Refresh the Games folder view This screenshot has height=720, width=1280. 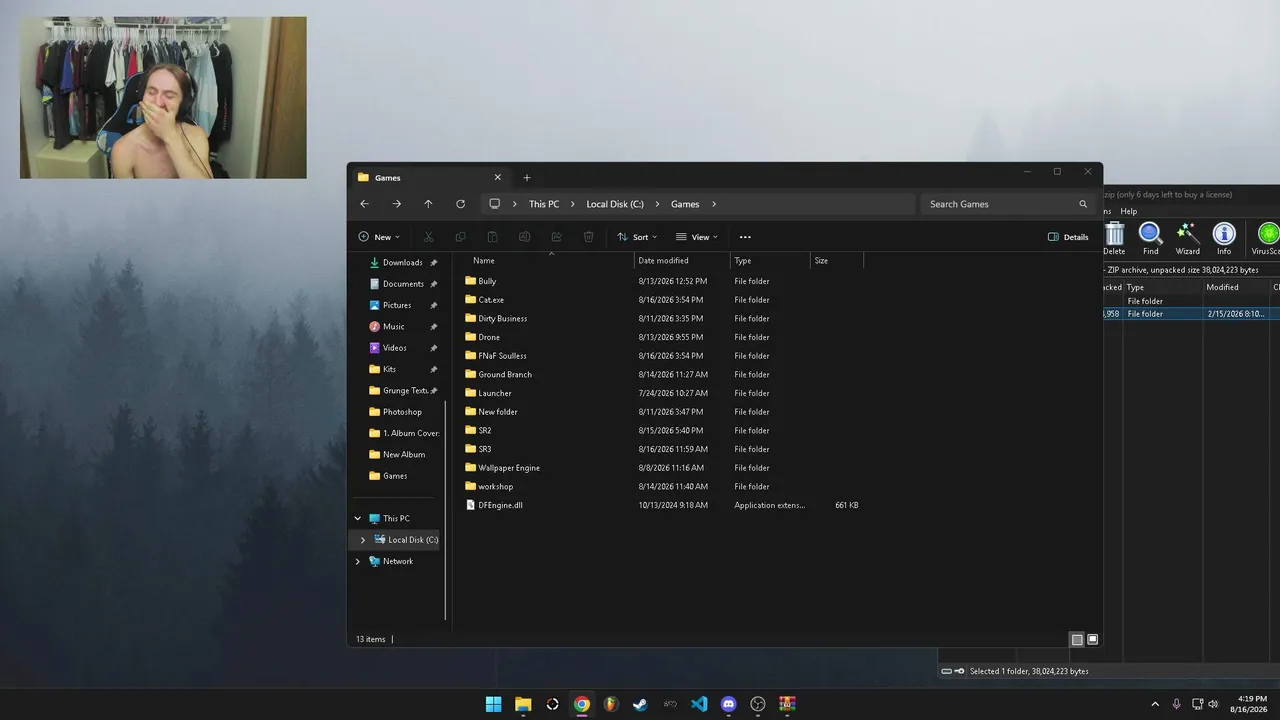point(460,204)
